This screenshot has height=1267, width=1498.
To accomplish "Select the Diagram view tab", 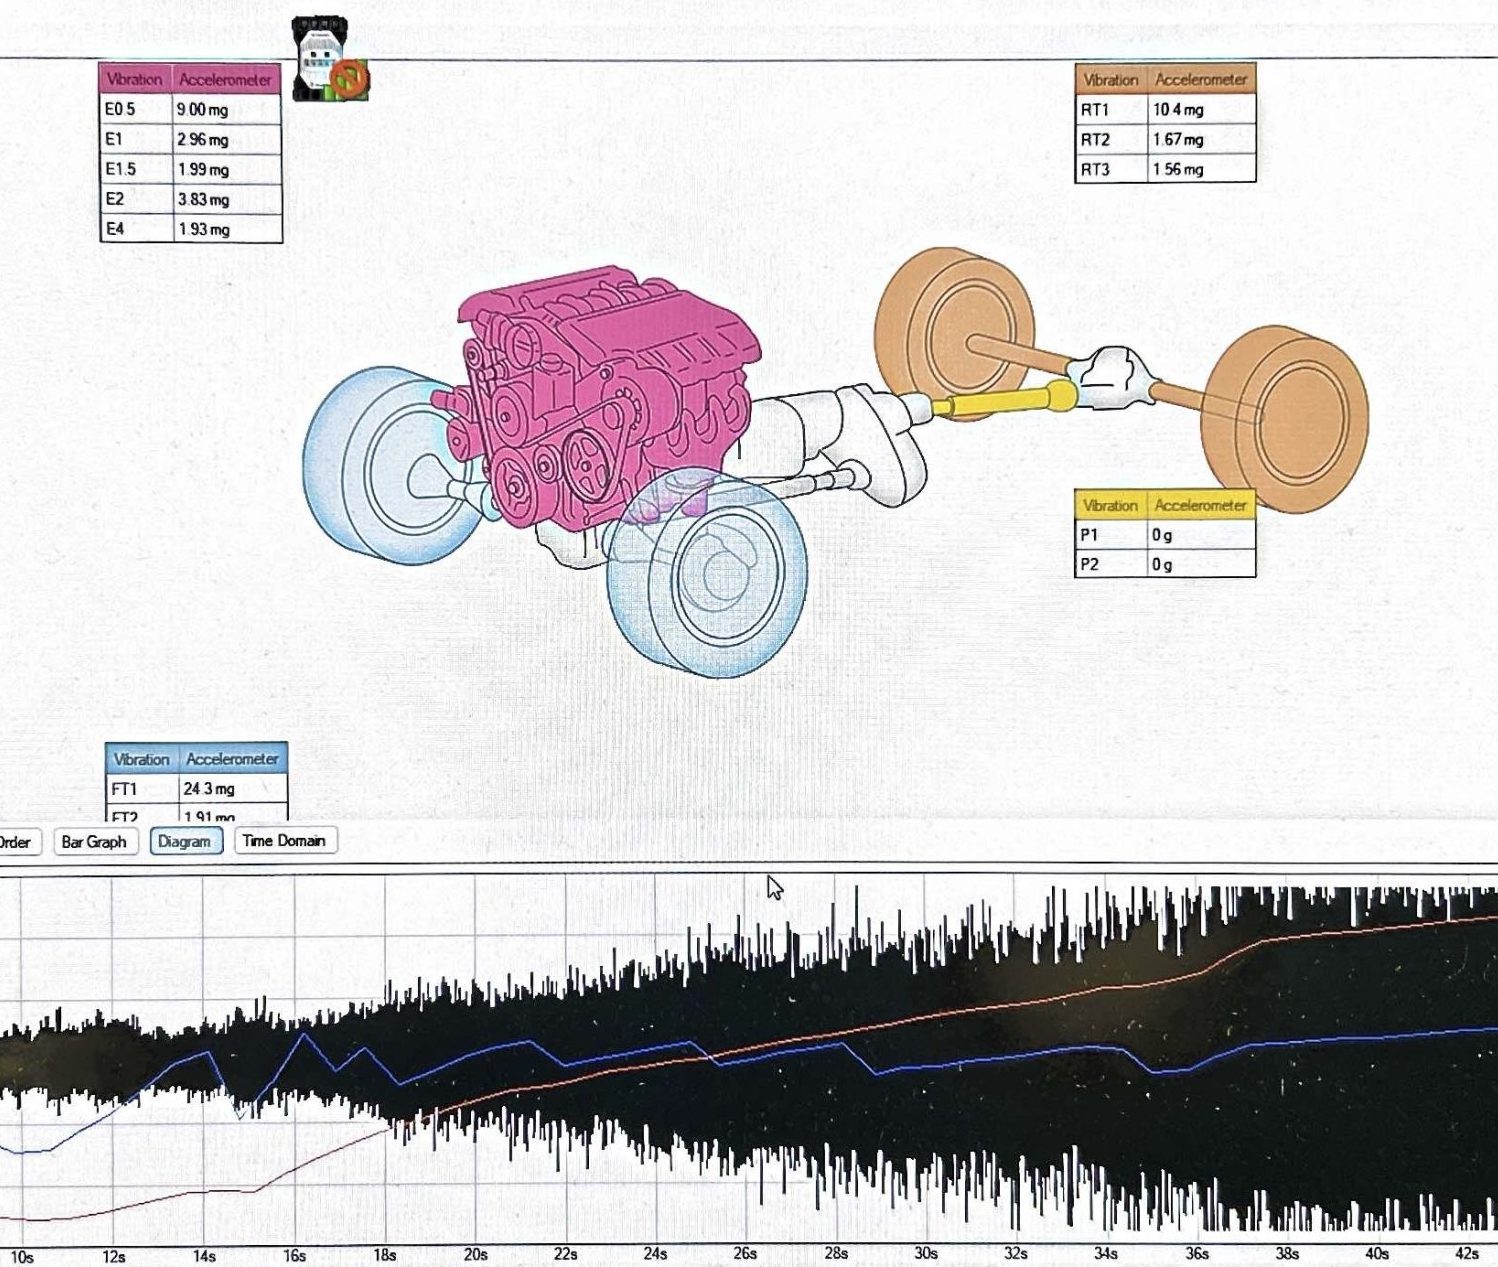I will pyautogui.click(x=185, y=841).
